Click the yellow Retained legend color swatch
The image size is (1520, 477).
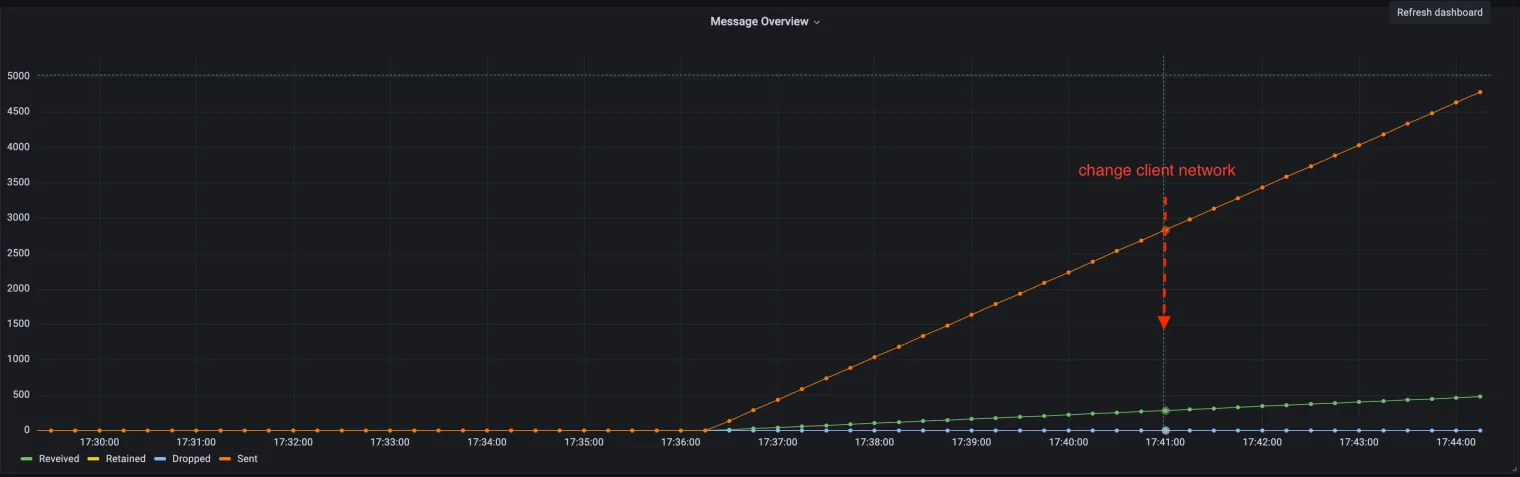pos(94,459)
